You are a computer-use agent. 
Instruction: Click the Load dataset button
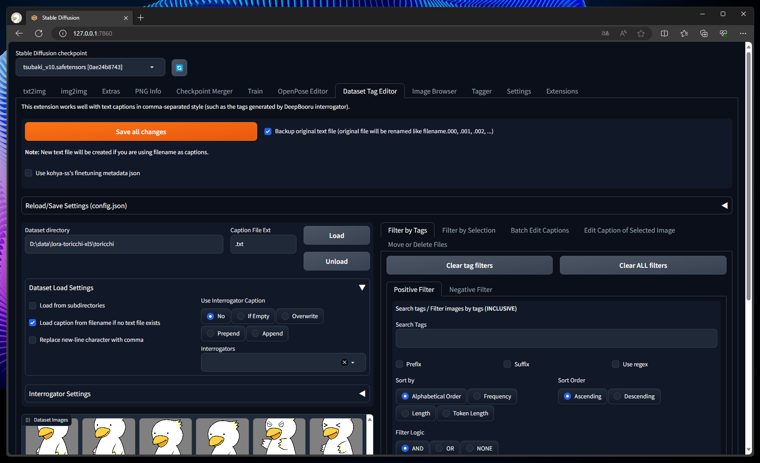point(336,236)
